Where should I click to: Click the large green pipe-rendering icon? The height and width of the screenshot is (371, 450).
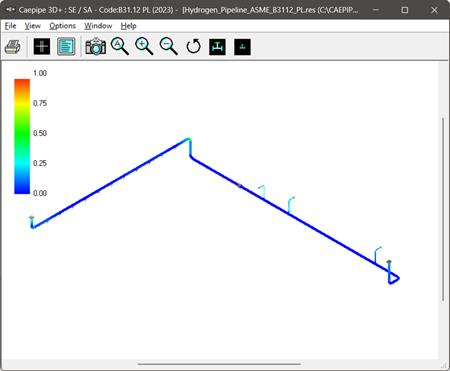[x=217, y=47]
